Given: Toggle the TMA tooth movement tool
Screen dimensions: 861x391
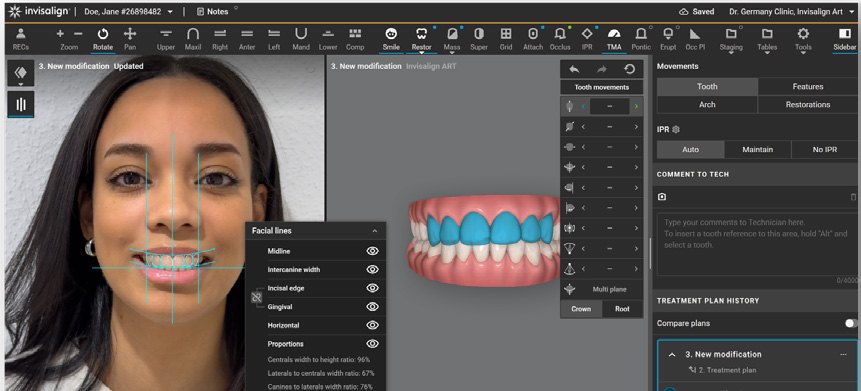Looking at the screenshot, I should pos(614,39).
